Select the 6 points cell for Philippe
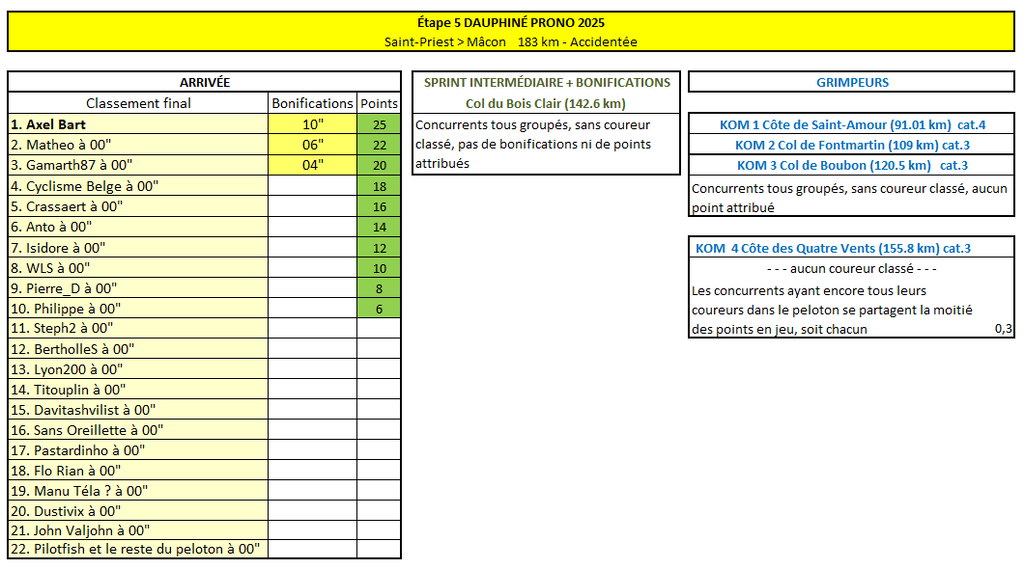 coord(379,309)
